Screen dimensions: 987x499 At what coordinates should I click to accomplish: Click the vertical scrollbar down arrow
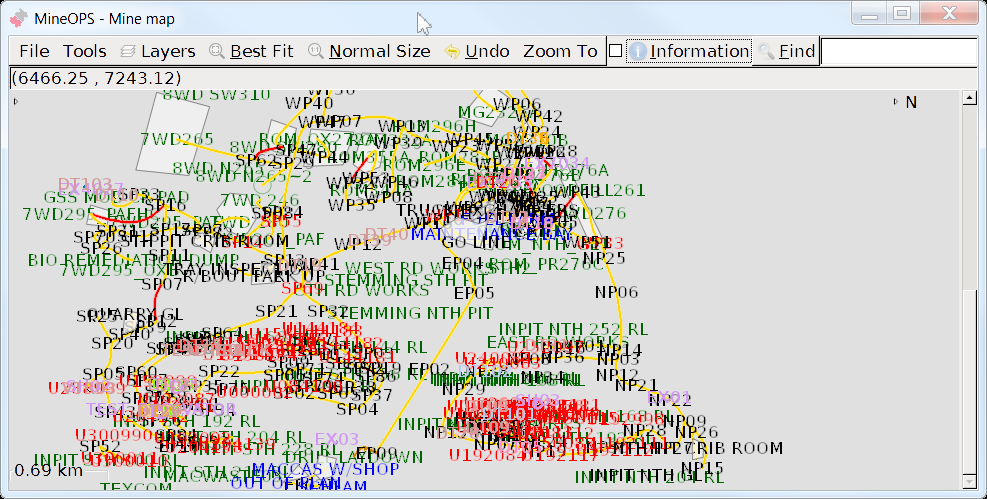tap(969, 482)
